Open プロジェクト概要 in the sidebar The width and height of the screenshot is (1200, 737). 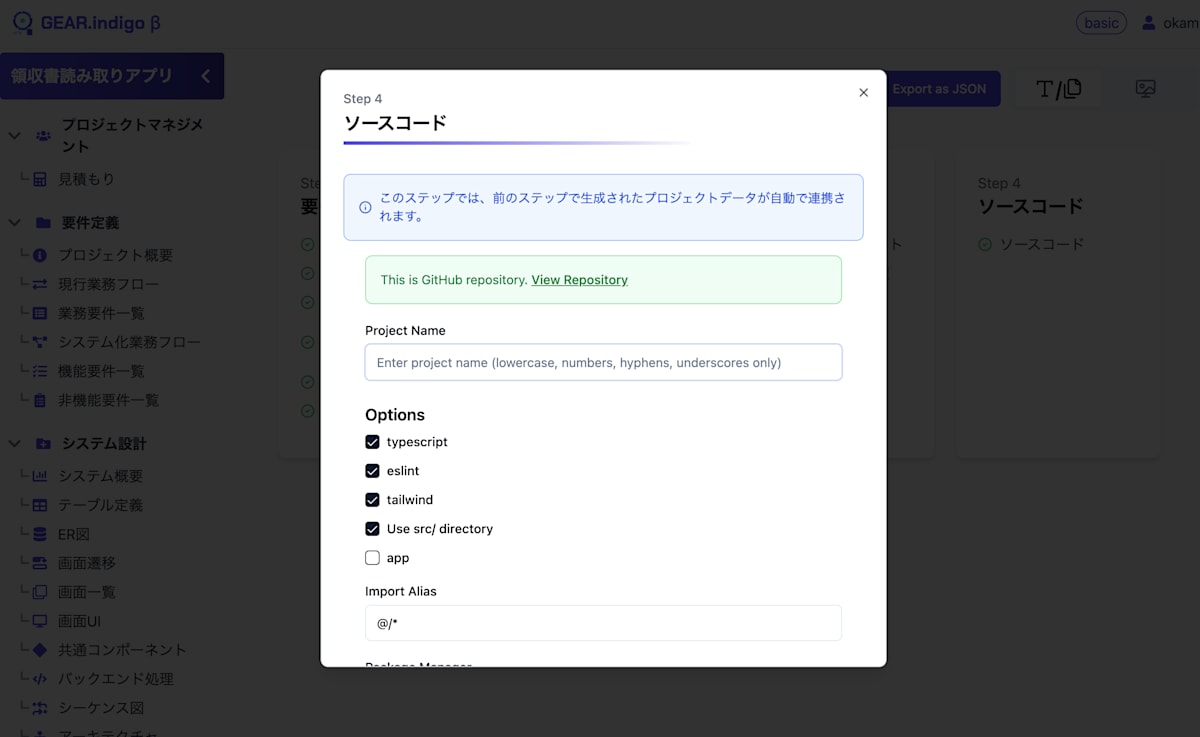click(115, 255)
